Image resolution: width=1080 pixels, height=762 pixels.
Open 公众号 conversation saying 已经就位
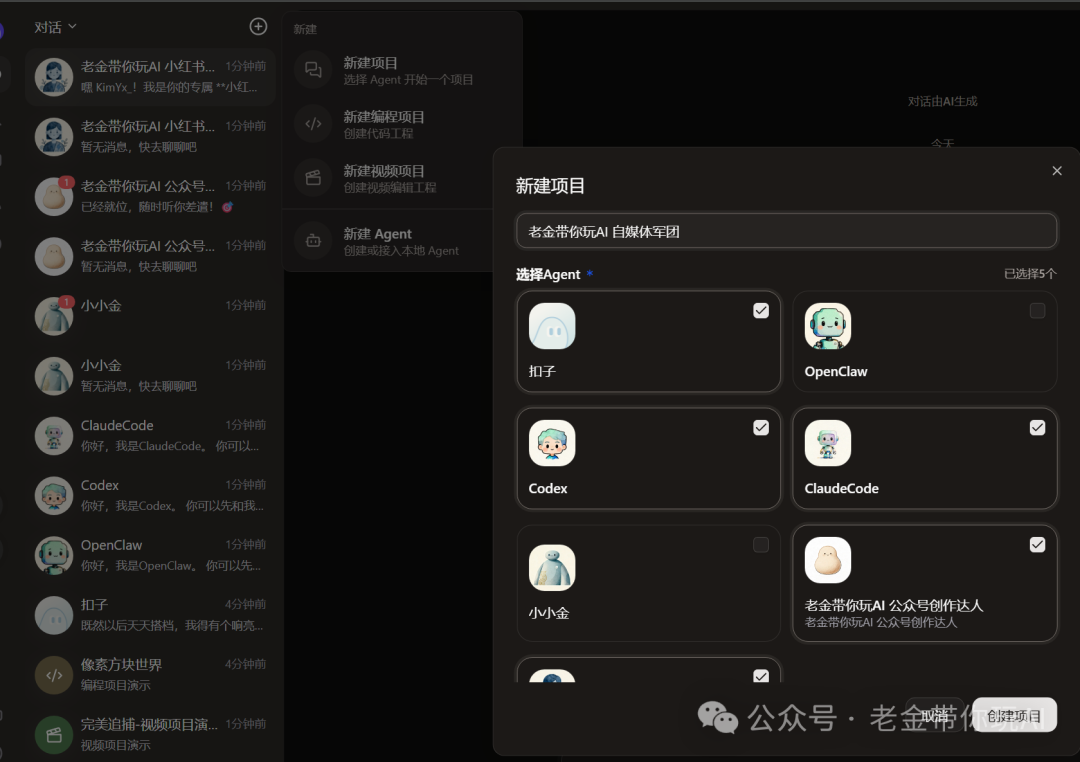[x=150, y=196]
